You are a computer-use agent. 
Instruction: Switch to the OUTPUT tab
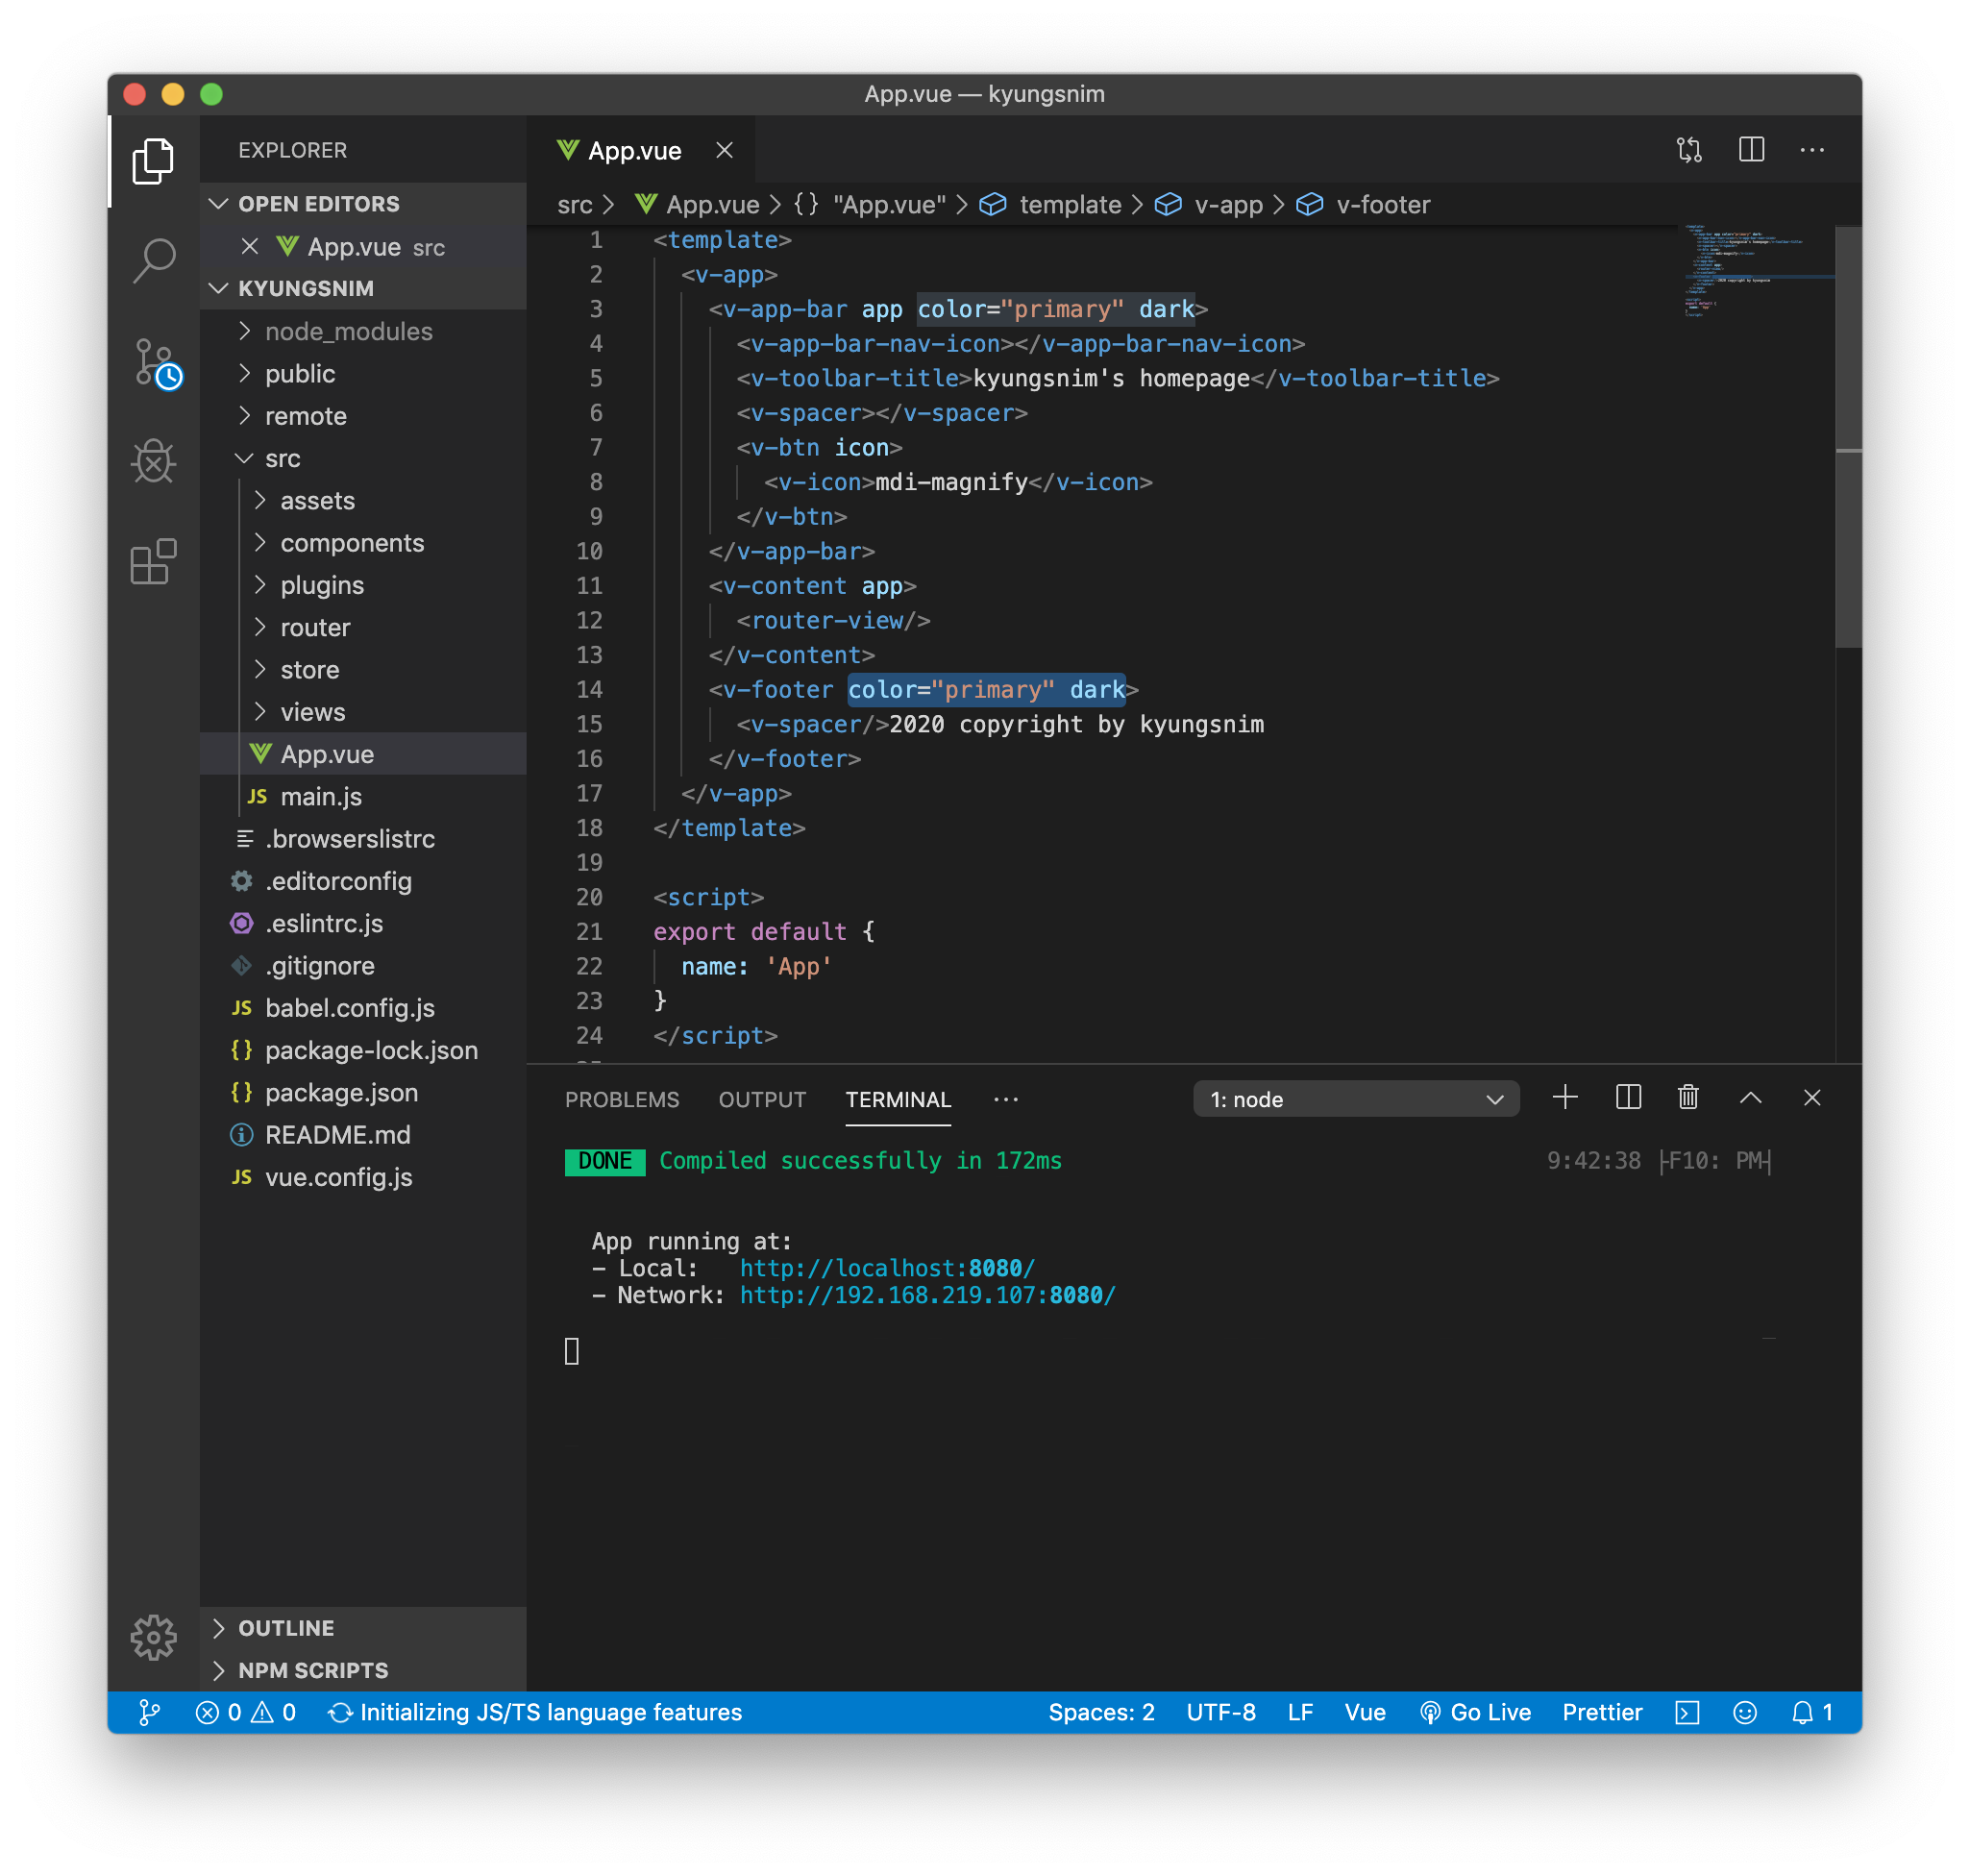click(x=762, y=1099)
